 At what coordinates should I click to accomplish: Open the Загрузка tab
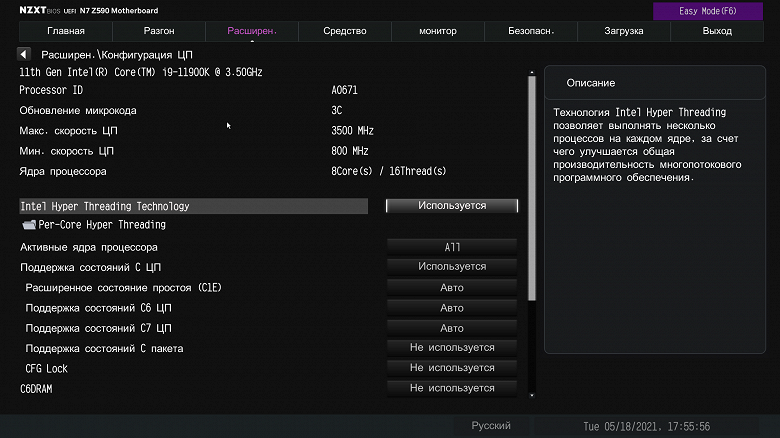tap(624, 31)
